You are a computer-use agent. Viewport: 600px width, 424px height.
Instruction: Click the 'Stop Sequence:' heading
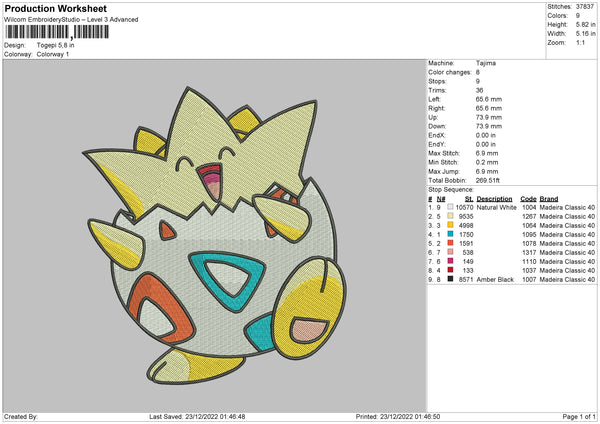click(x=451, y=190)
